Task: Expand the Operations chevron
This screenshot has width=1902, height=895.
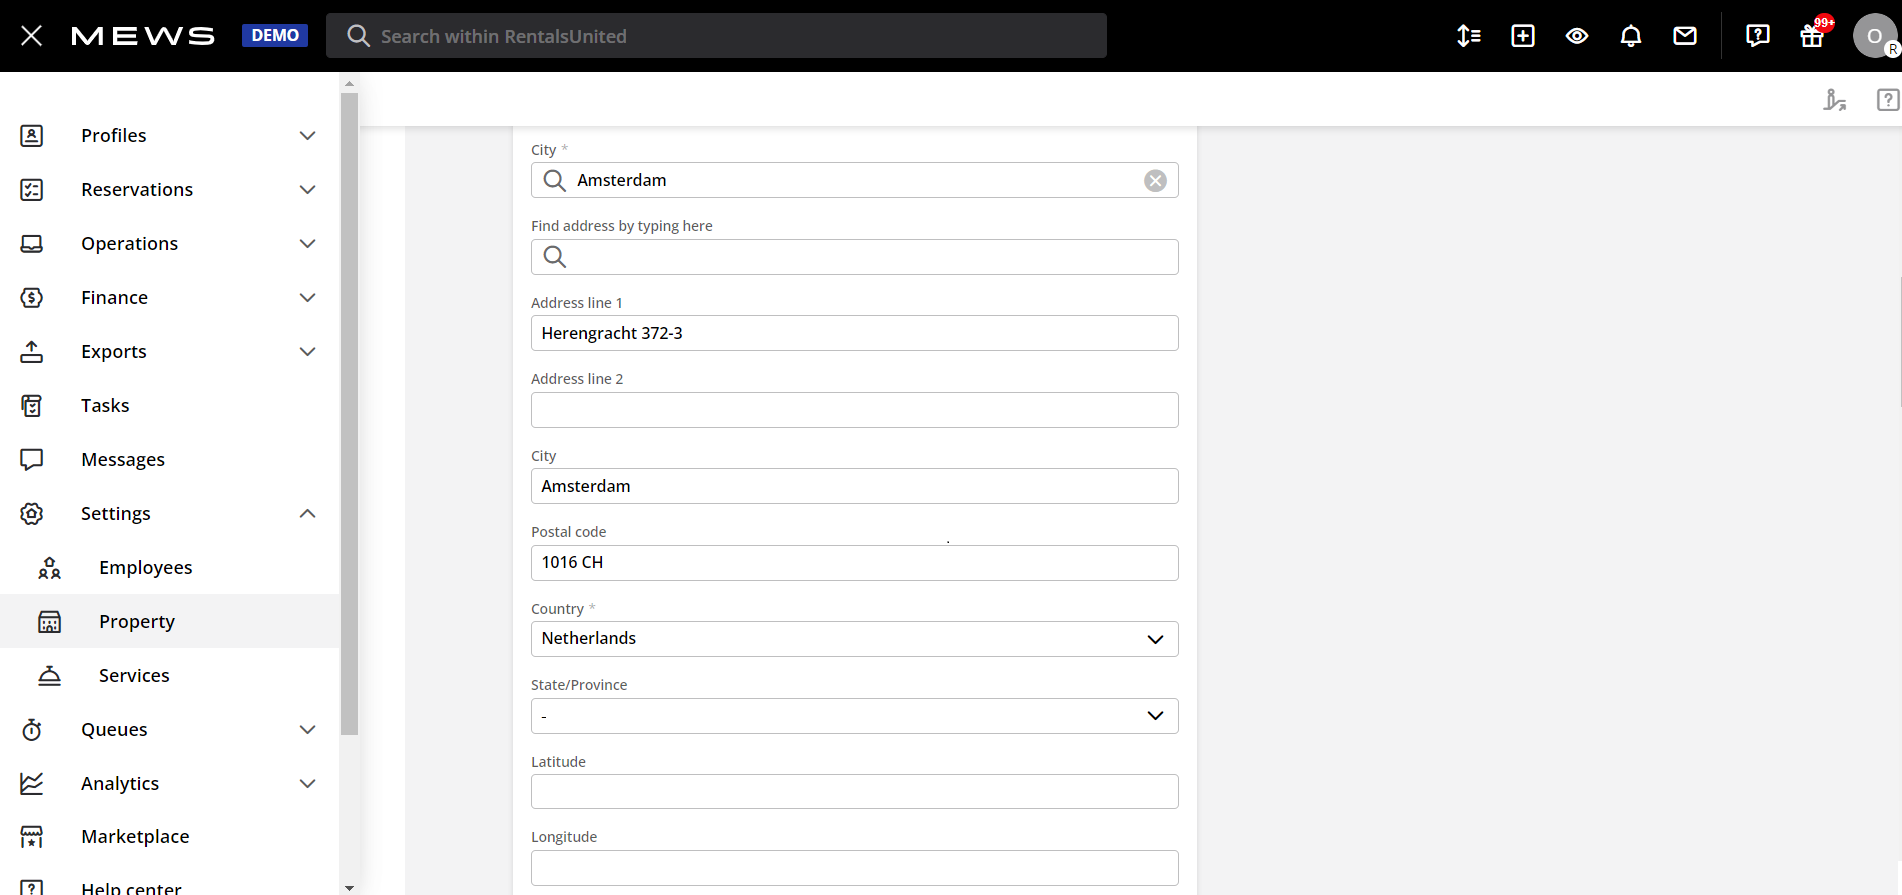Action: click(x=308, y=243)
